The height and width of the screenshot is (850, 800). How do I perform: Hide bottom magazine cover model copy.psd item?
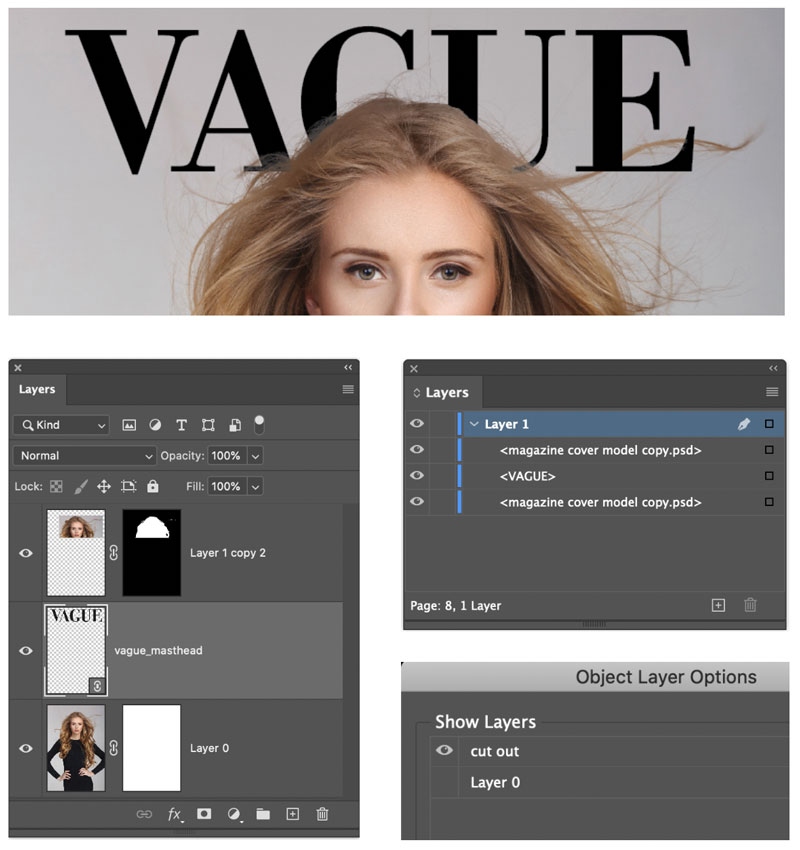tap(417, 501)
